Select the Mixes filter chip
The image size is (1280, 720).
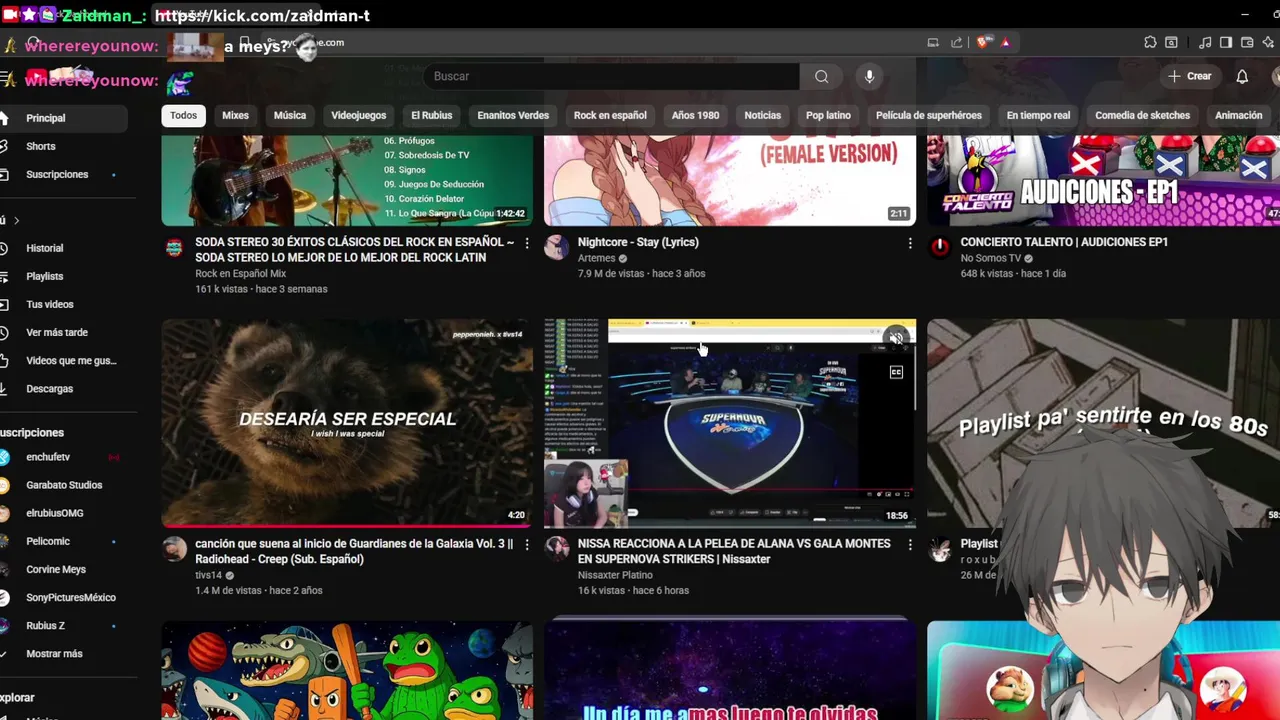(235, 115)
